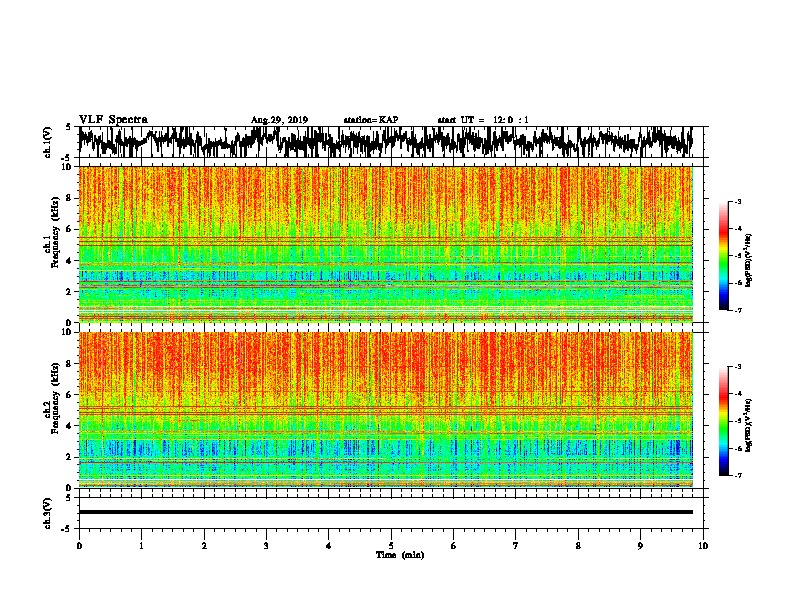The width and height of the screenshot is (792, 612).
Task: Click the ch.1 voltage waveform trace
Action: (x=385, y=142)
